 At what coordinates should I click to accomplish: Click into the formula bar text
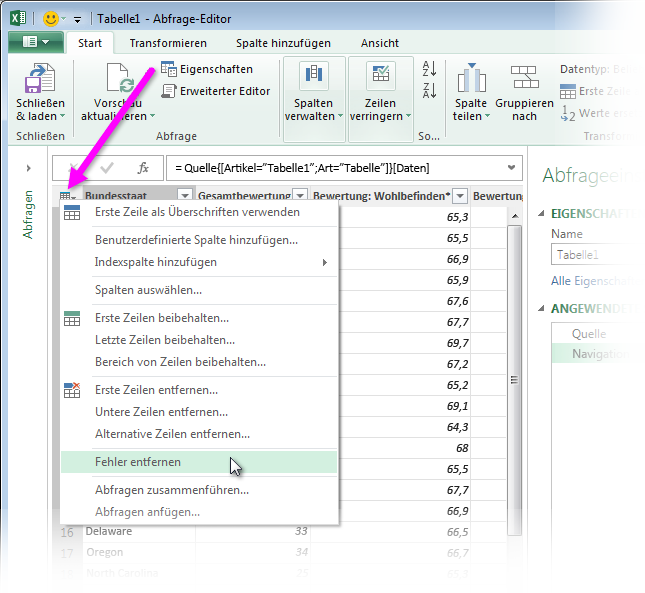(x=302, y=168)
